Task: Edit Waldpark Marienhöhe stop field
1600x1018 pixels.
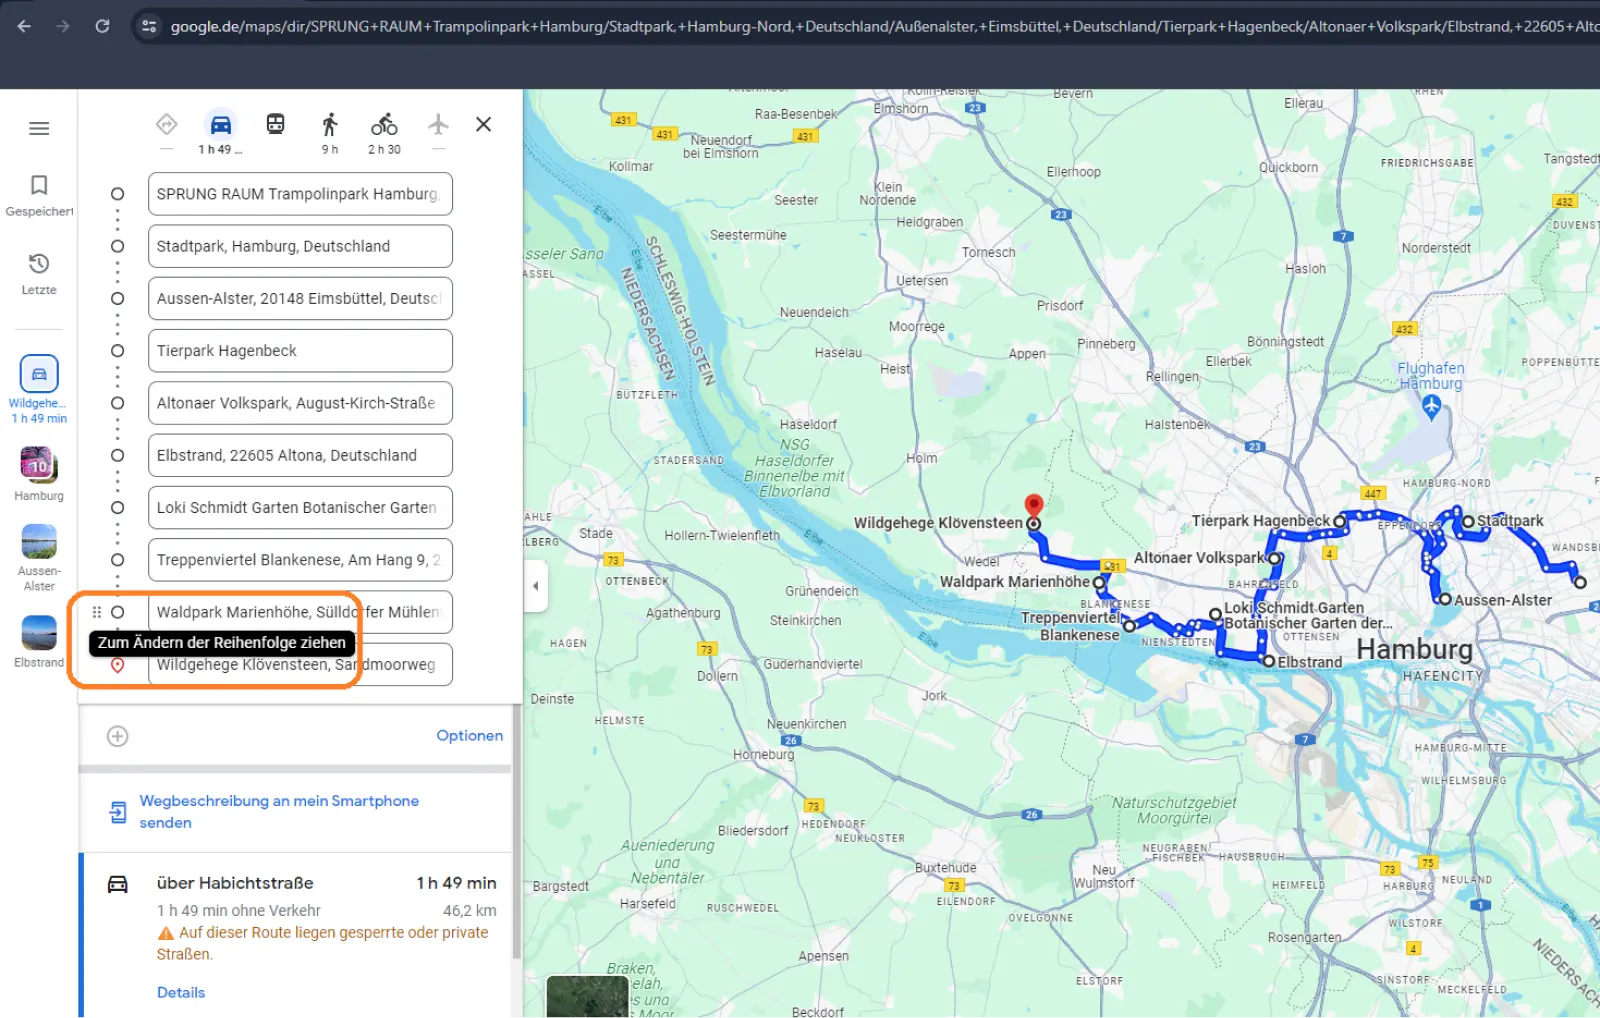Action: (x=300, y=612)
